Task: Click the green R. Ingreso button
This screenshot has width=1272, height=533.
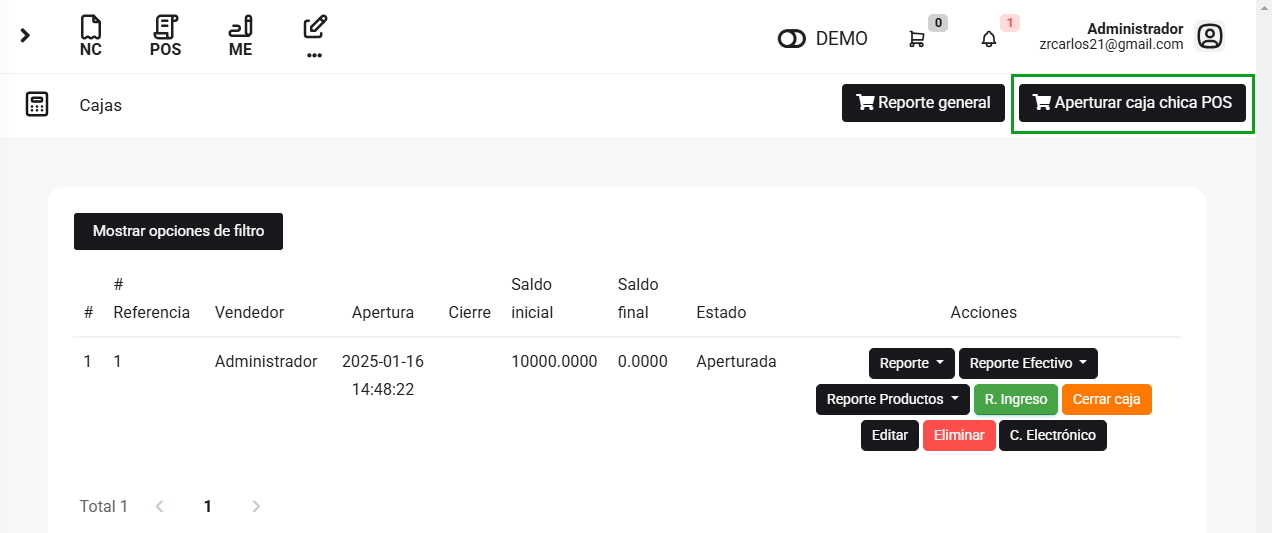Action: point(1015,399)
